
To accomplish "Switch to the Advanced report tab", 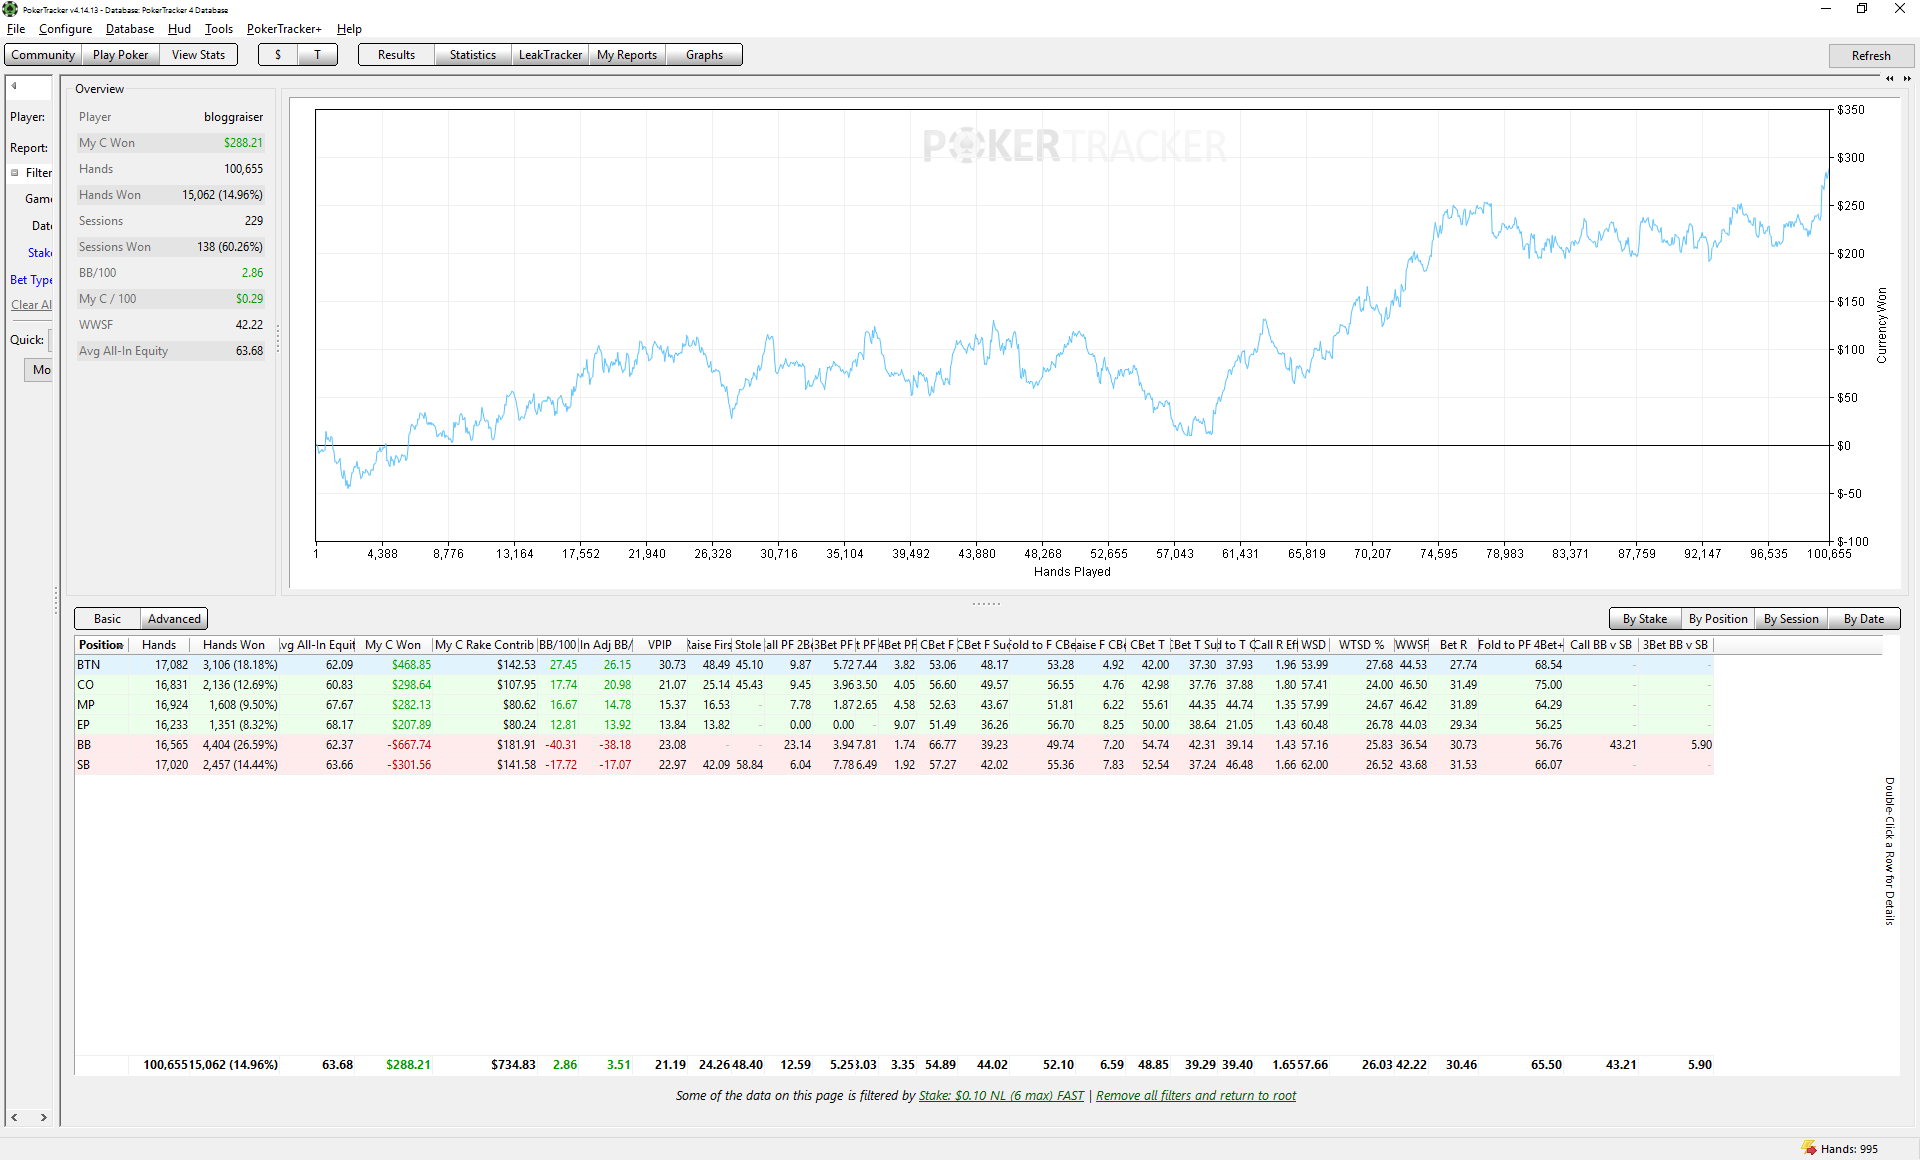I will click(174, 619).
